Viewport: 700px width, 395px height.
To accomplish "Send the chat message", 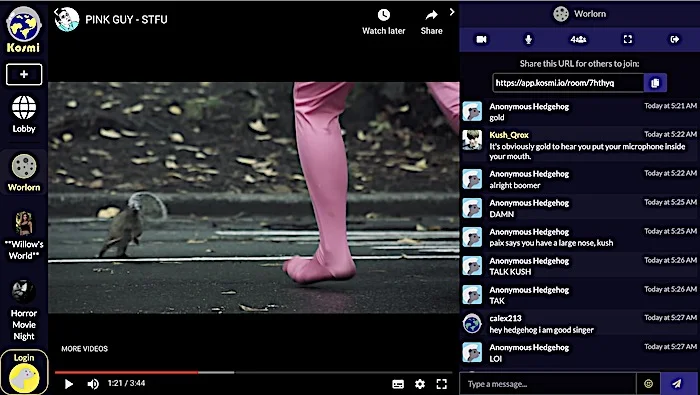I will [x=677, y=384].
